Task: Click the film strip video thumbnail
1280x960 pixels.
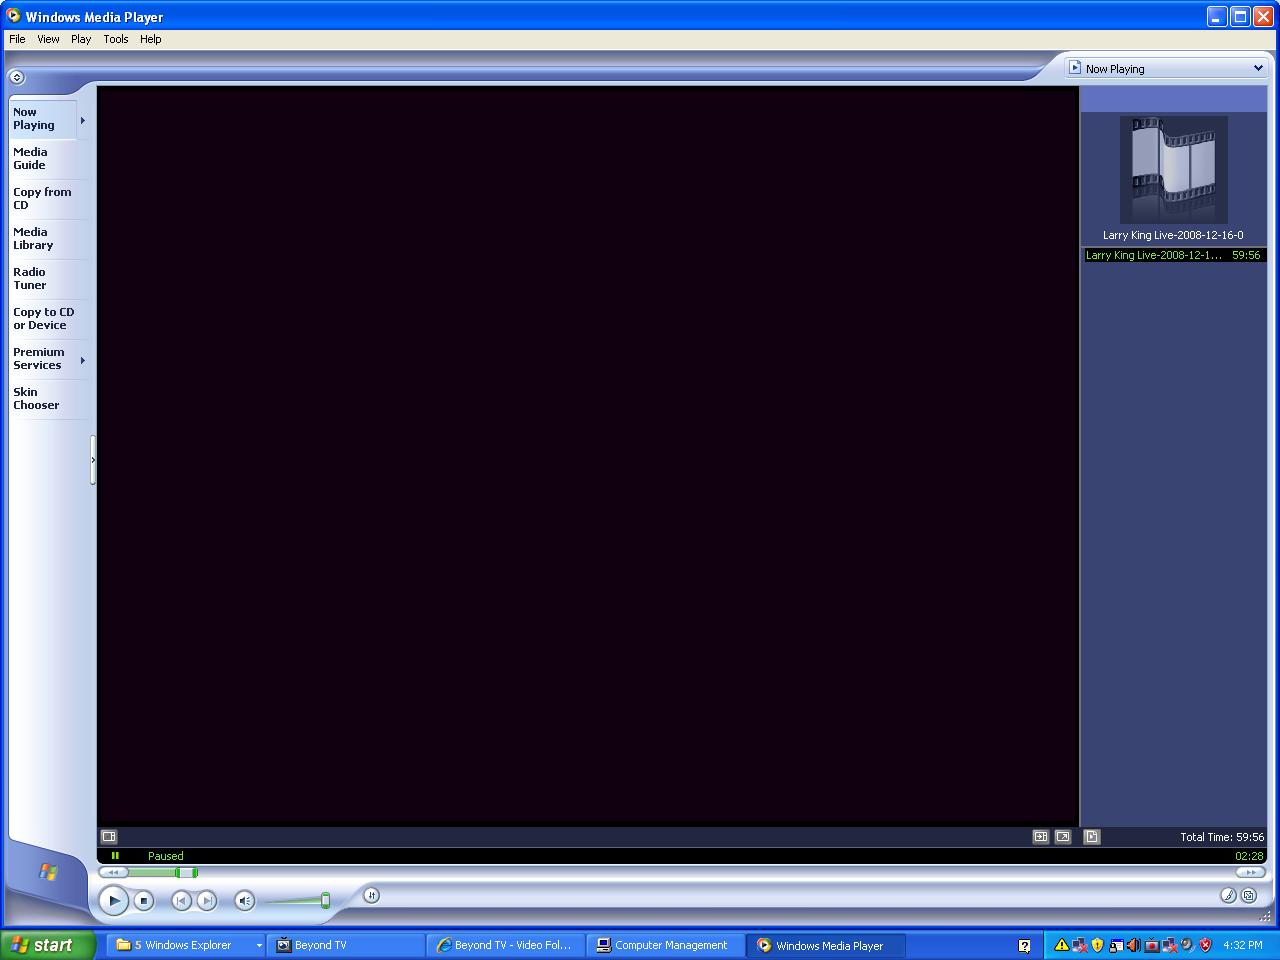Action: coord(1173,169)
